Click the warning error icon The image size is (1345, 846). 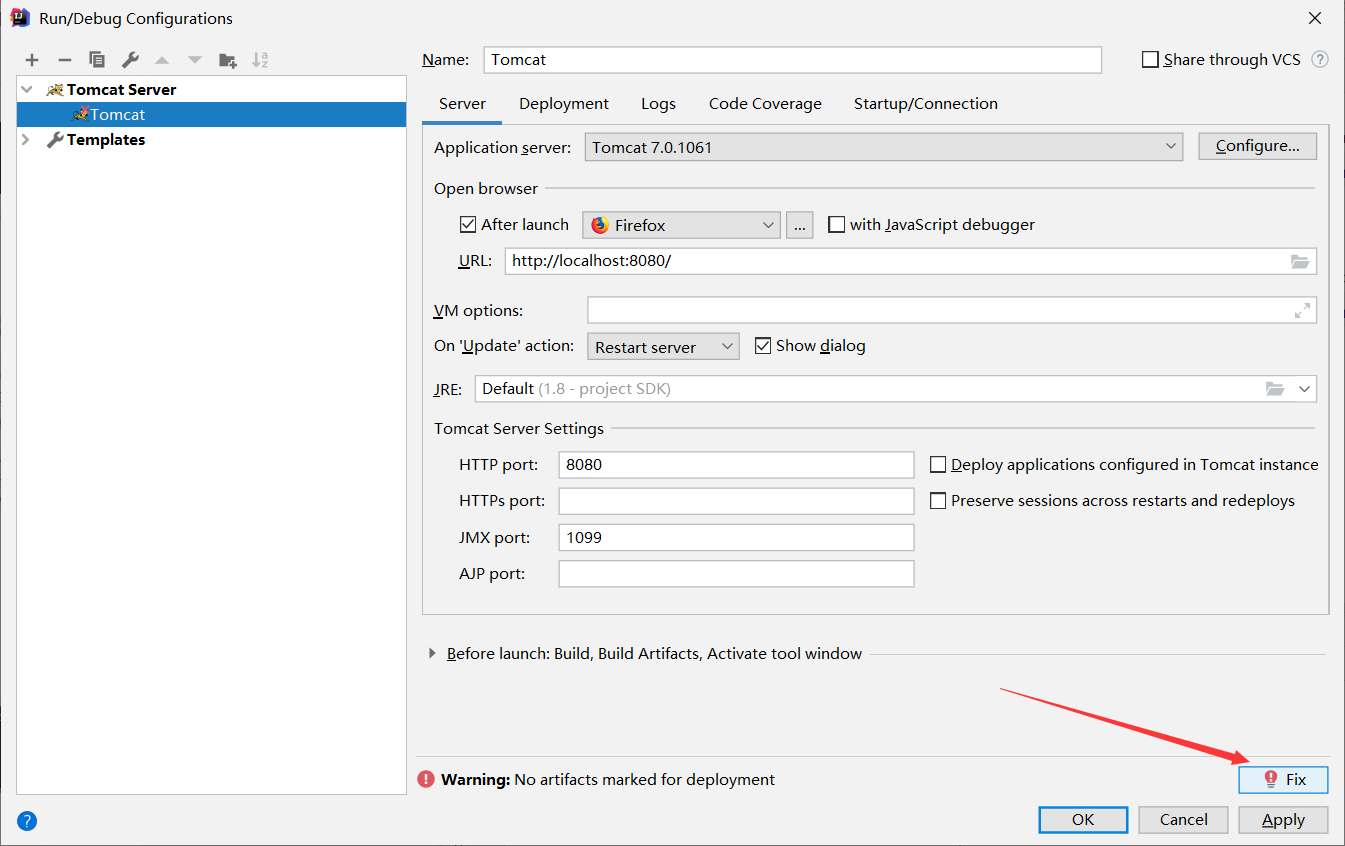427,779
